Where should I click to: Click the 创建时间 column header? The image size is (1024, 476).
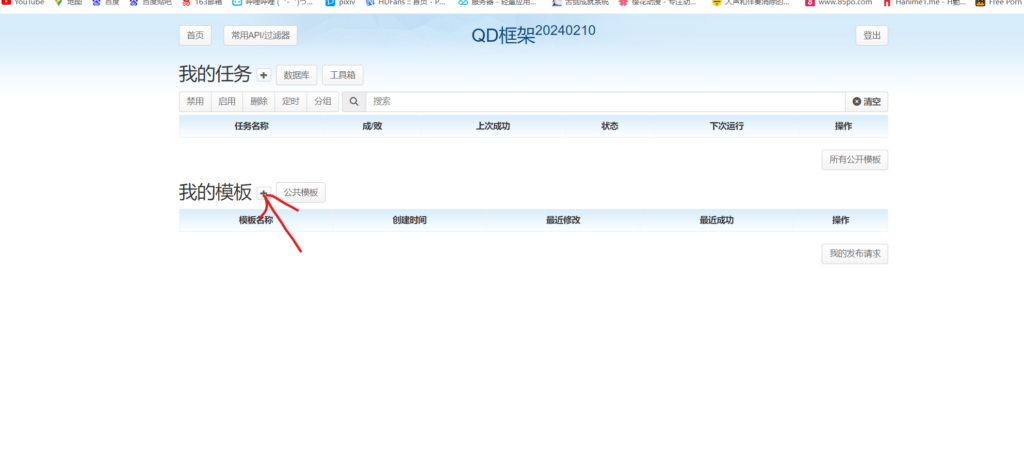(409, 221)
